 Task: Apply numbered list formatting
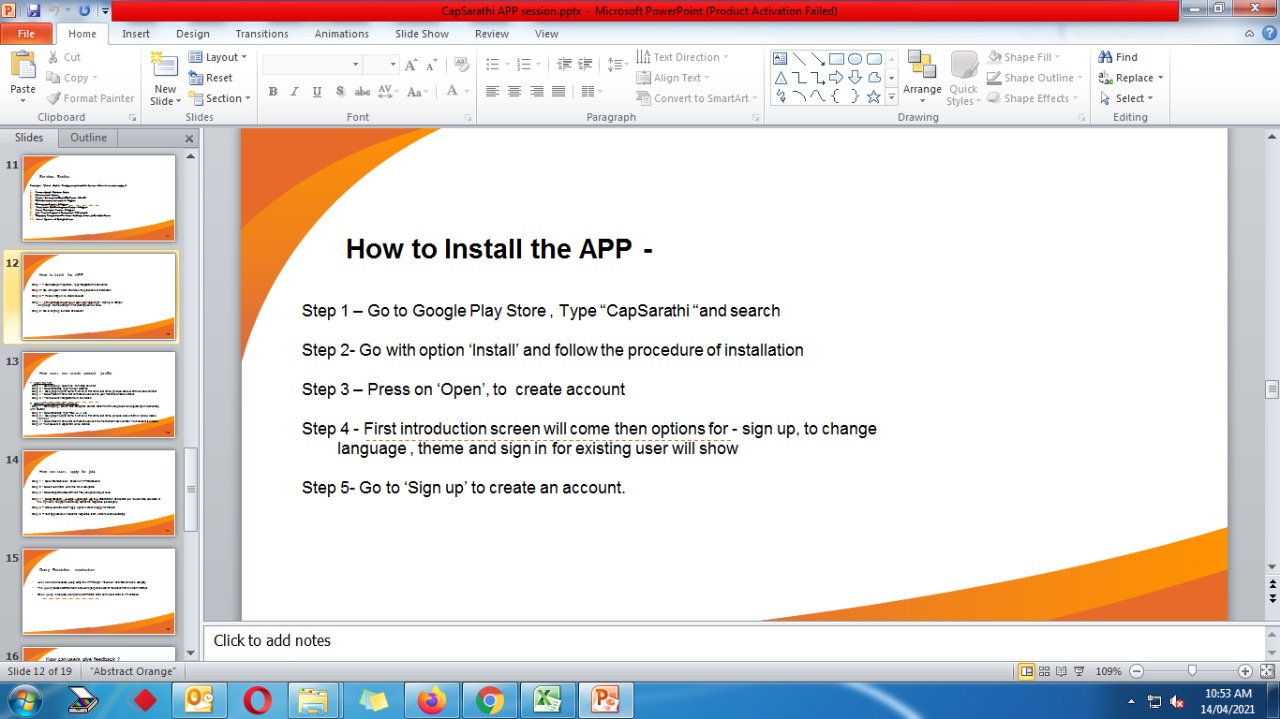[x=525, y=64]
